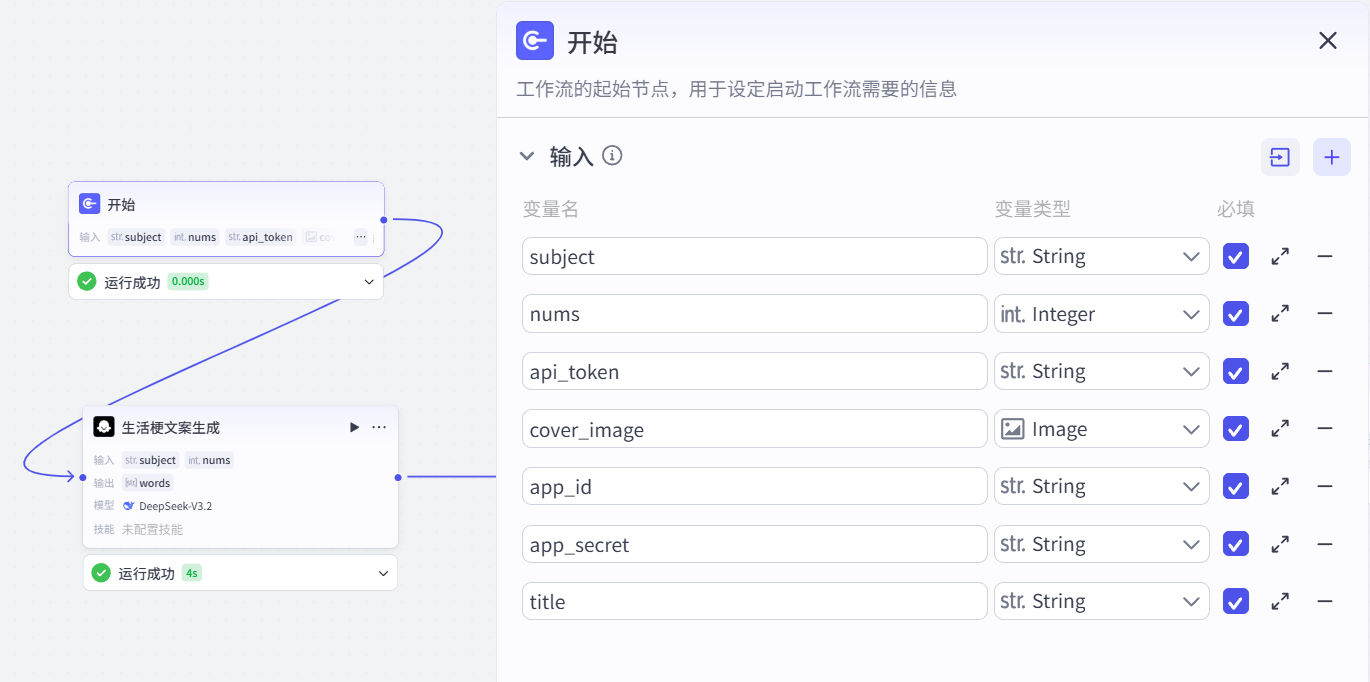
Task: Remove the app_secret variable with minus icon
Action: [x=1325, y=544]
